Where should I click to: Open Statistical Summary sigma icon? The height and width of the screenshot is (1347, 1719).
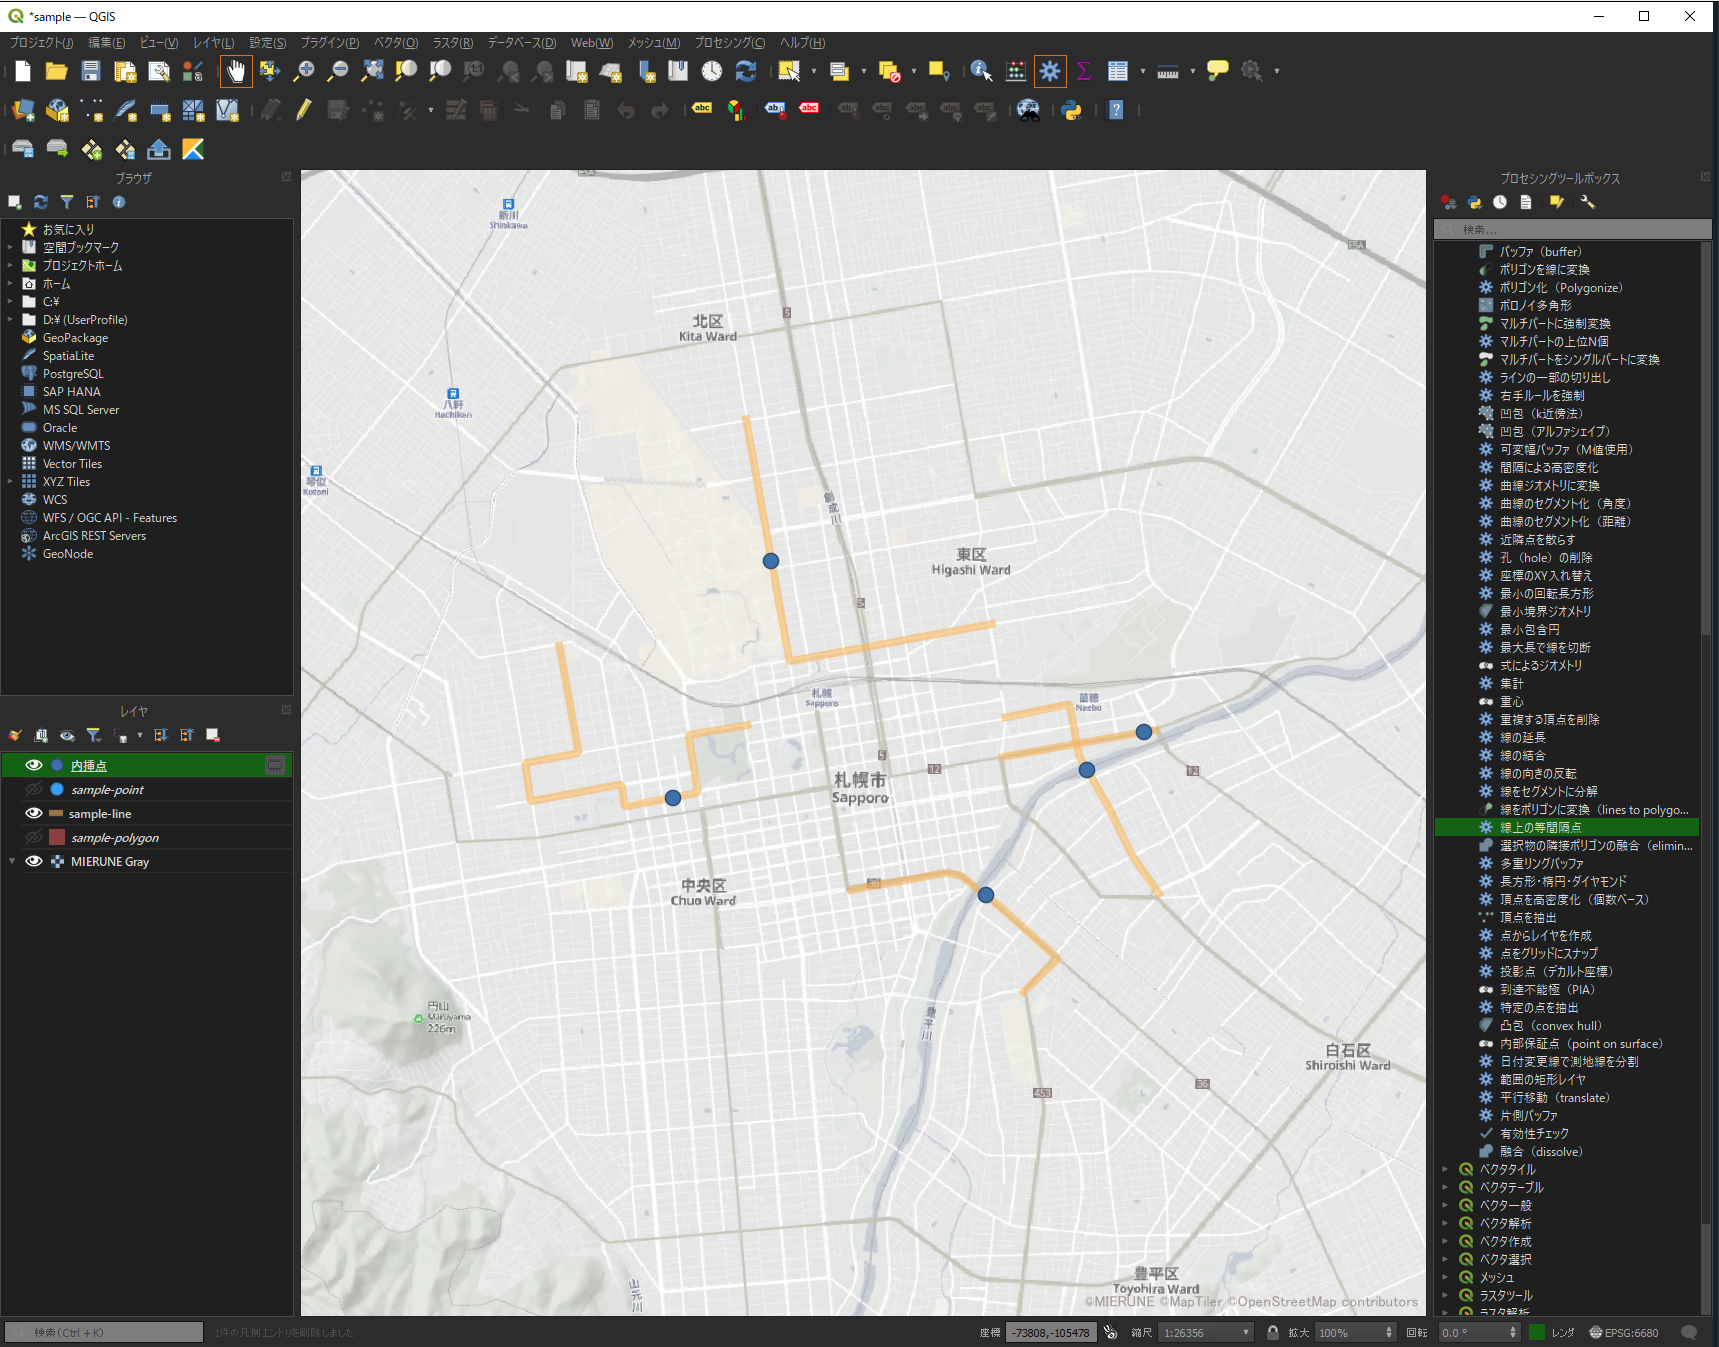(x=1083, y=71)
